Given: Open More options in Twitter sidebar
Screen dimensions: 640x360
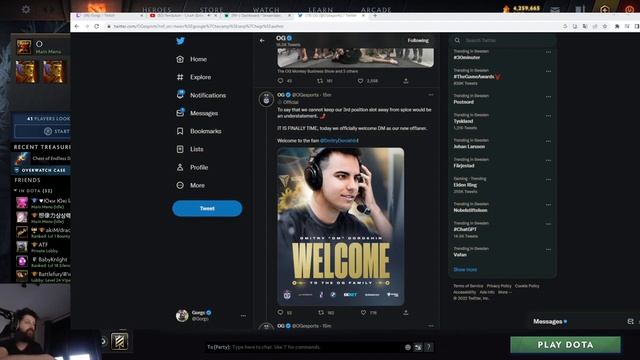Looking at the screenshot, I should [190, 185].
